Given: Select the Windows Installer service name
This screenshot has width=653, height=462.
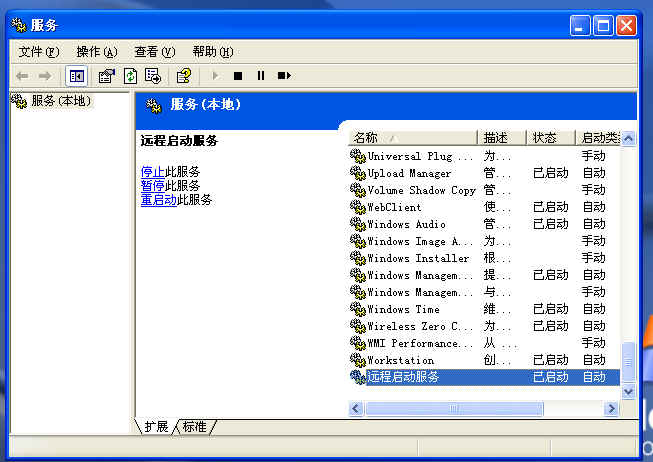Looking at the screenshot, I should 418,258.
